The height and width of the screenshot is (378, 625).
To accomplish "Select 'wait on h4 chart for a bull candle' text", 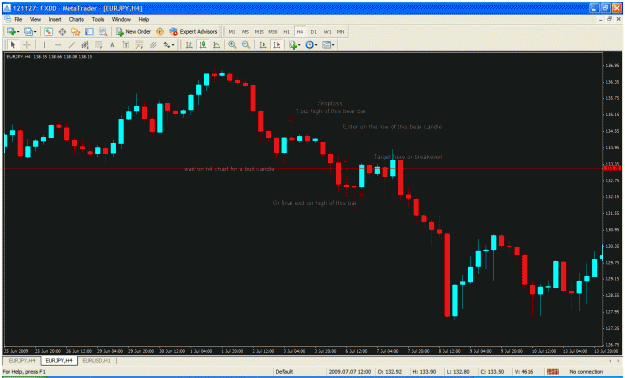I will [229, 169].
